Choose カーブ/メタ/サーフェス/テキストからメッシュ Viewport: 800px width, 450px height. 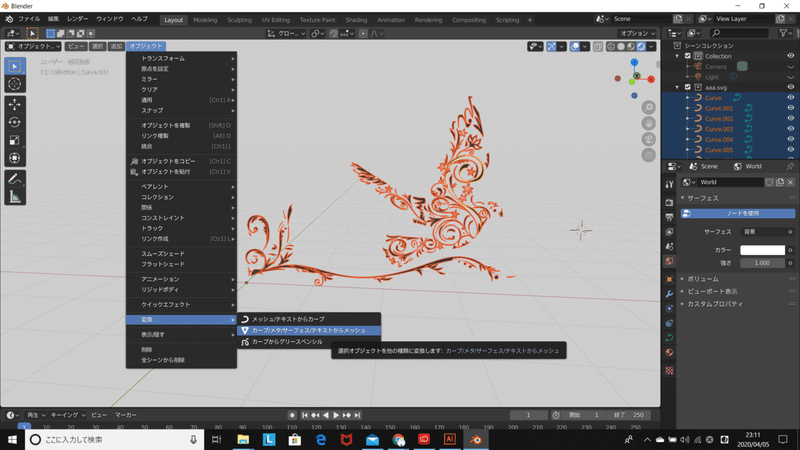click(x=309, y=331)
